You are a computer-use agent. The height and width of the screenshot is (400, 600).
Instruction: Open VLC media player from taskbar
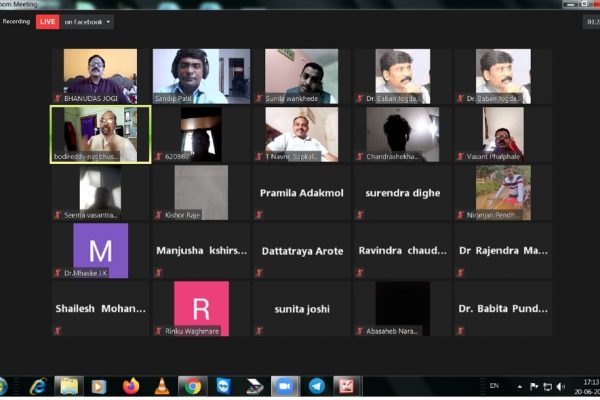pos(160,386)
